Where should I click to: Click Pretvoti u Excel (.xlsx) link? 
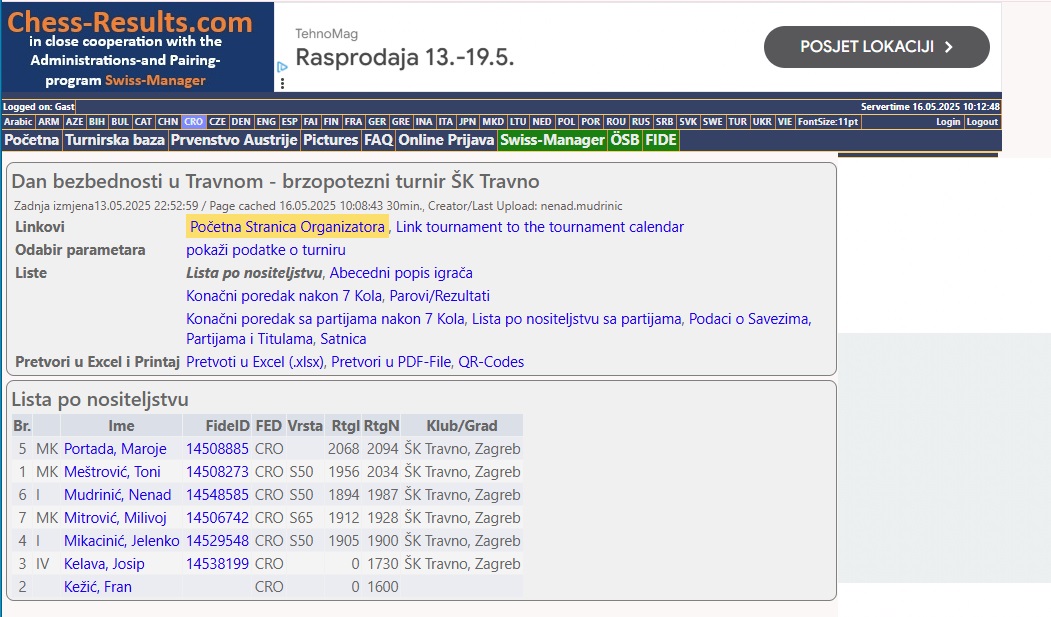(x=255, y=362)
